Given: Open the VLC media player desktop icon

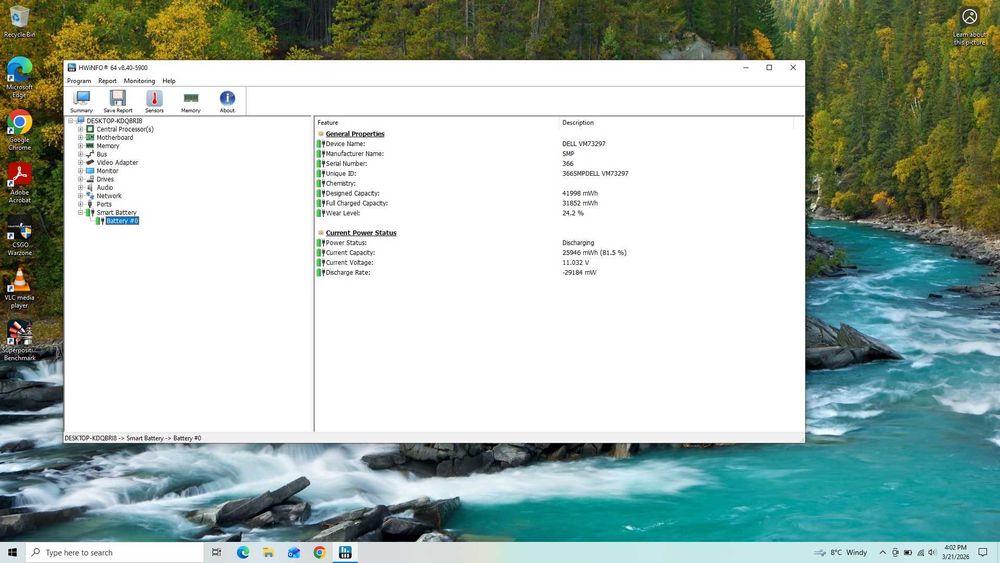Looking at the screenshot, I should click(19, 288).
